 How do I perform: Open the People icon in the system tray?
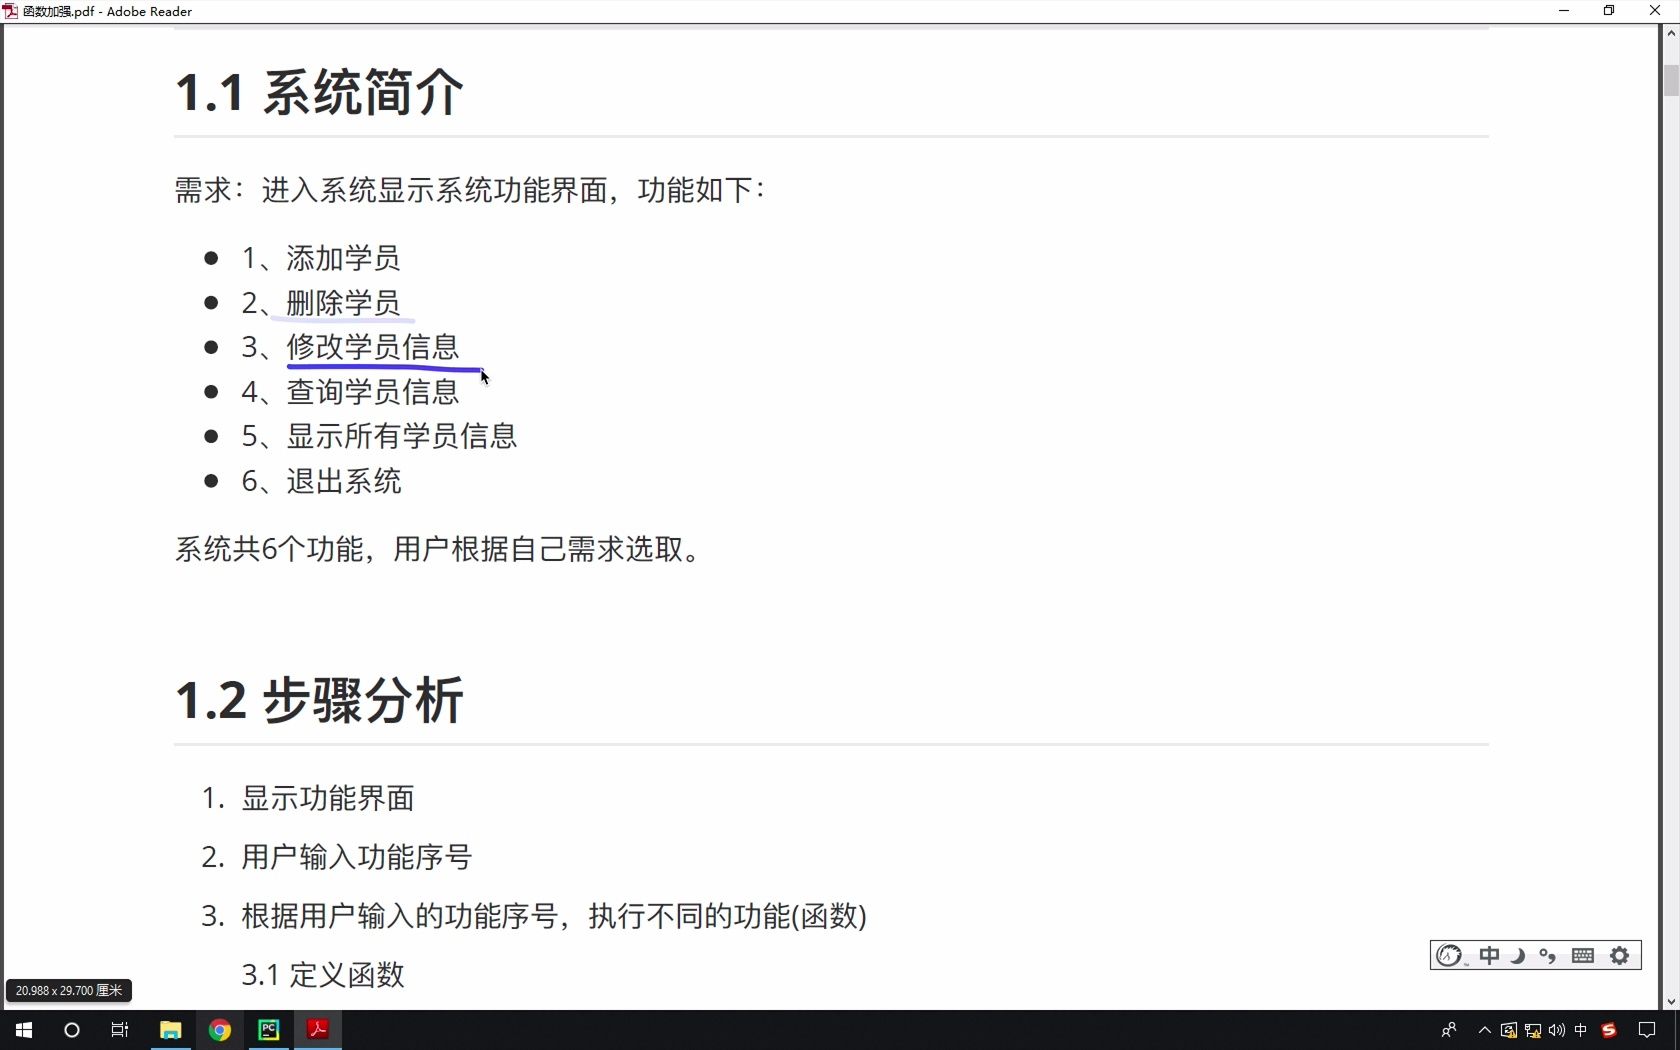tap(1449, 1031)
